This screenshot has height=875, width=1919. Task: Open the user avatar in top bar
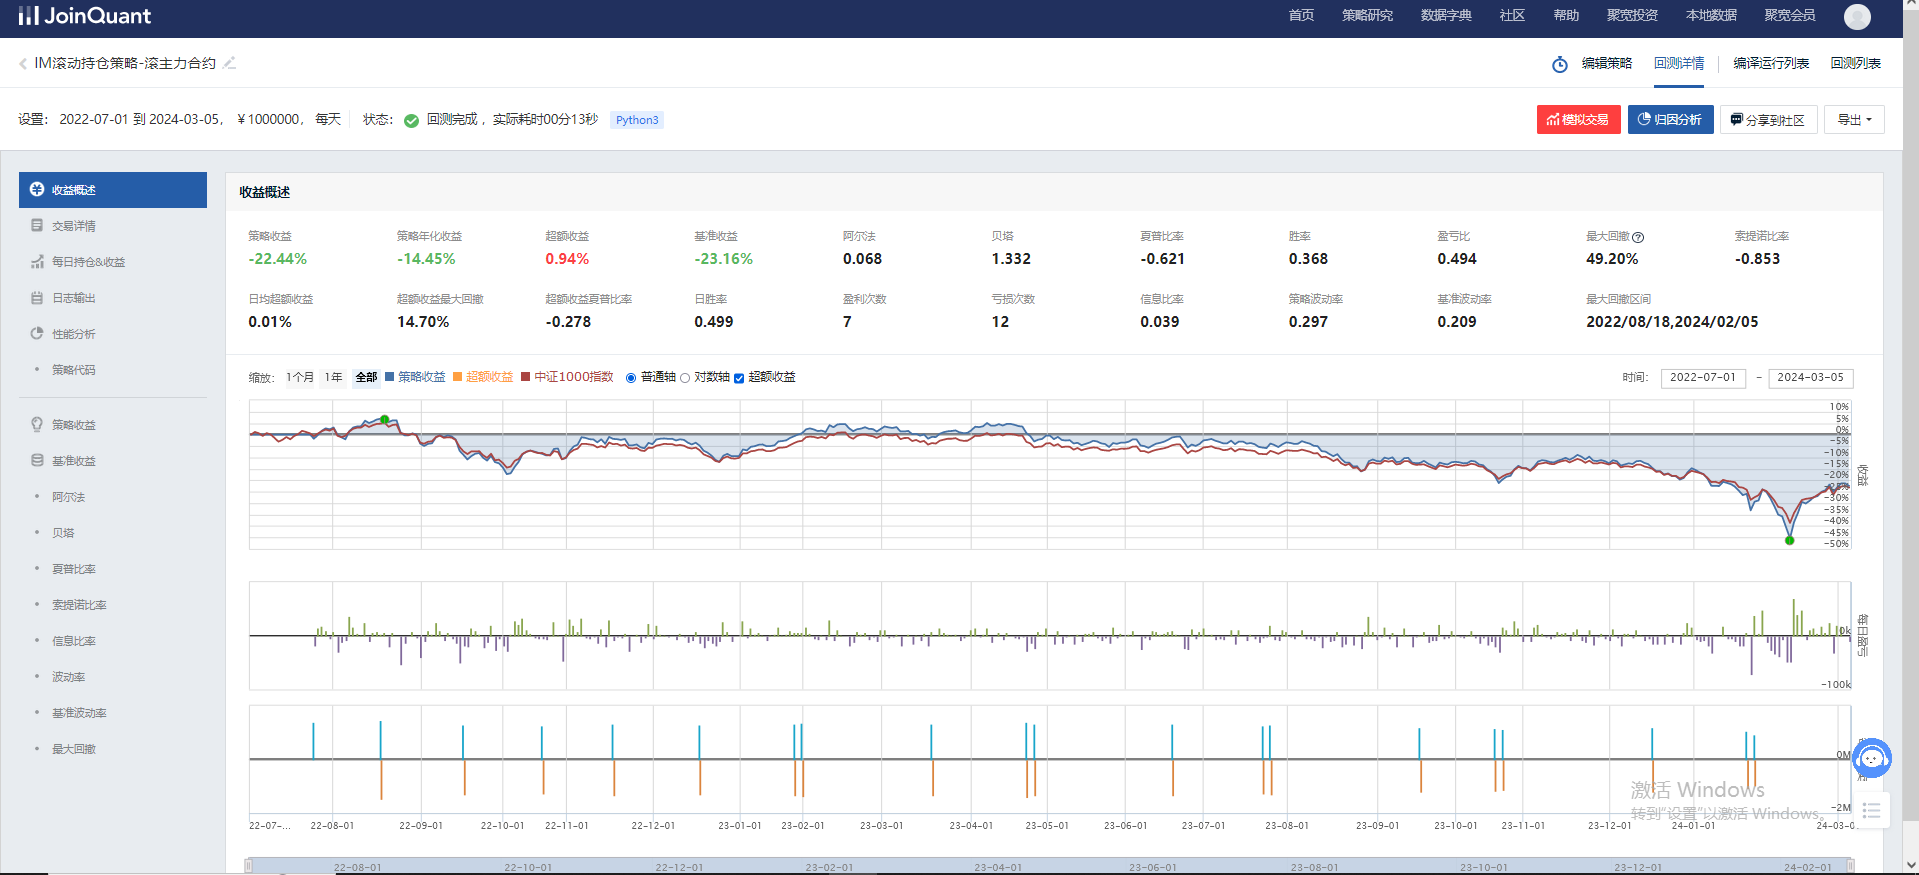pyautogui.click(x=1857, y=16)
